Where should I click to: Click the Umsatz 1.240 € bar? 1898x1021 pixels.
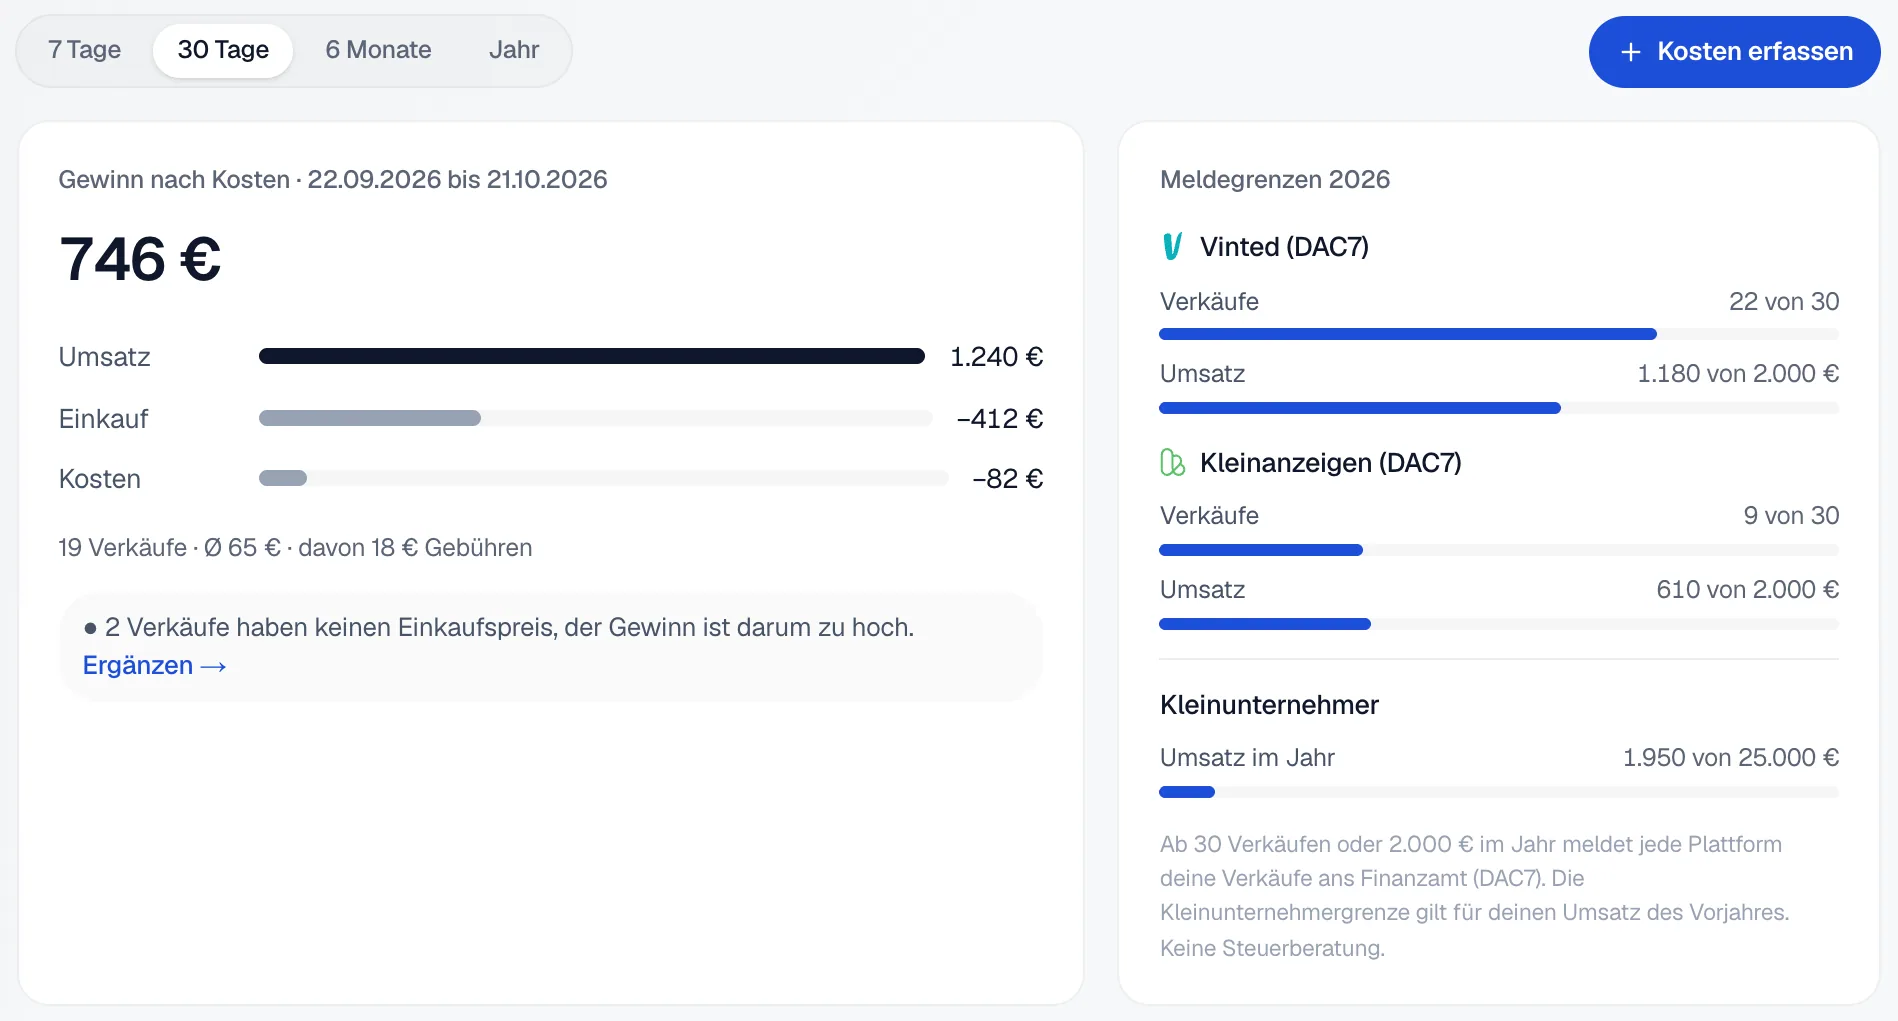click(x=592, y=356)
